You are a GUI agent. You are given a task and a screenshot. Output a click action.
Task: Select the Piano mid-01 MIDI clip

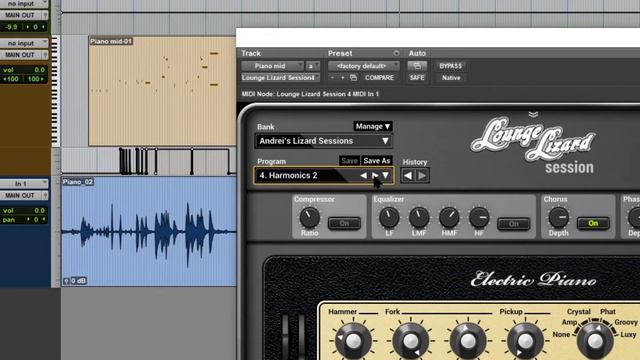click(162, 91)
